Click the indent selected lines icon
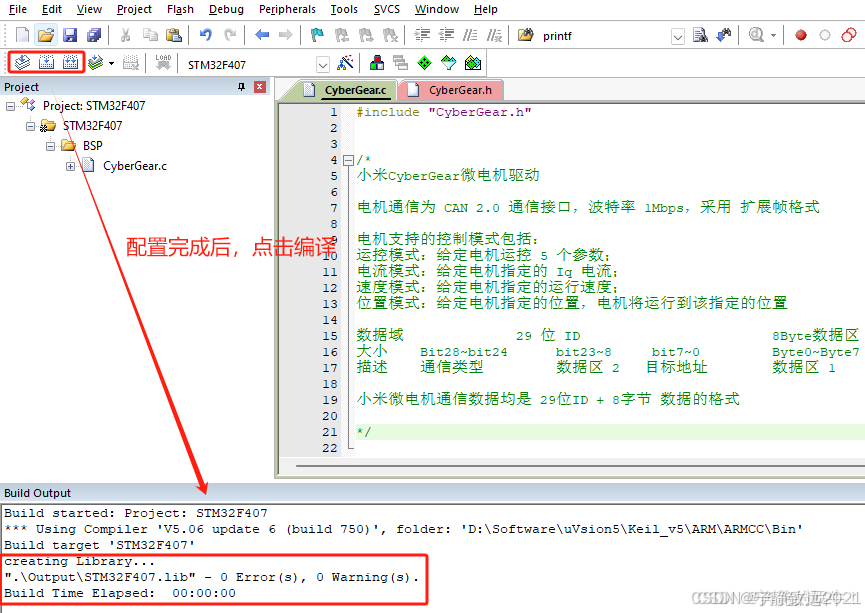This screenshot has height=613, width=865. pos(422,35)
